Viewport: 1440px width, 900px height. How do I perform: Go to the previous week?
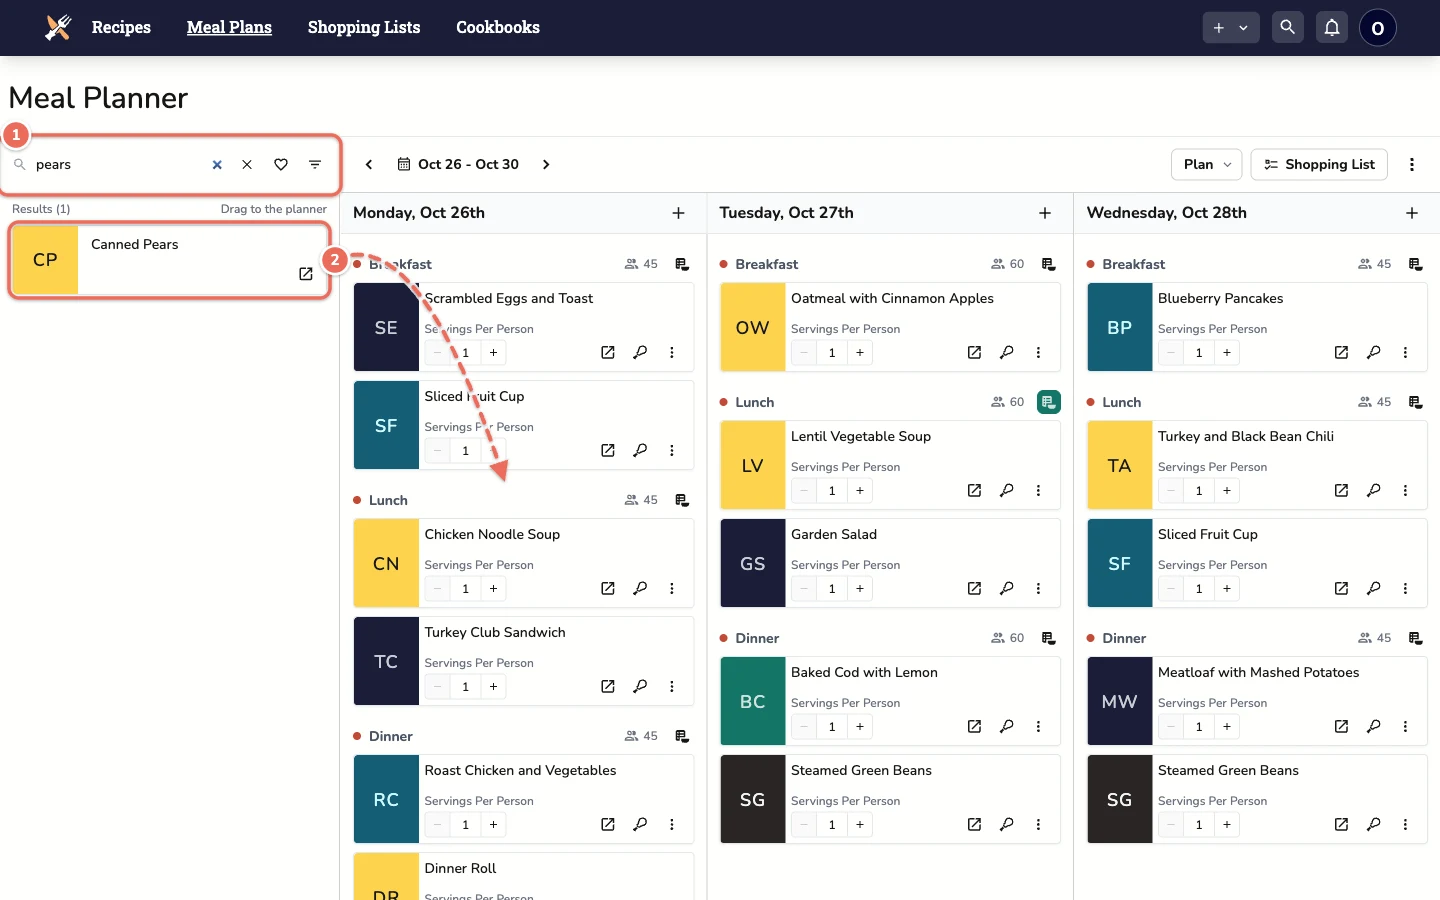pyautogui.click(x=369, y=164)
